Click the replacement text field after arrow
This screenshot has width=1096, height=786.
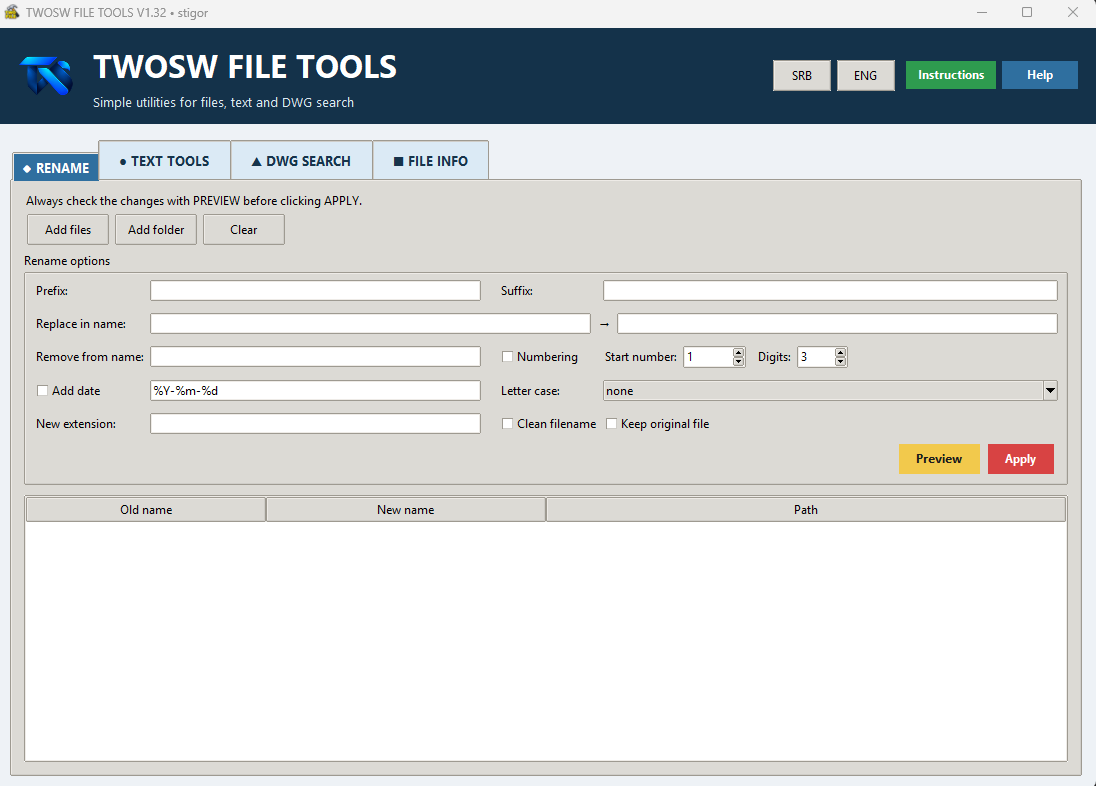pos(837,323)
